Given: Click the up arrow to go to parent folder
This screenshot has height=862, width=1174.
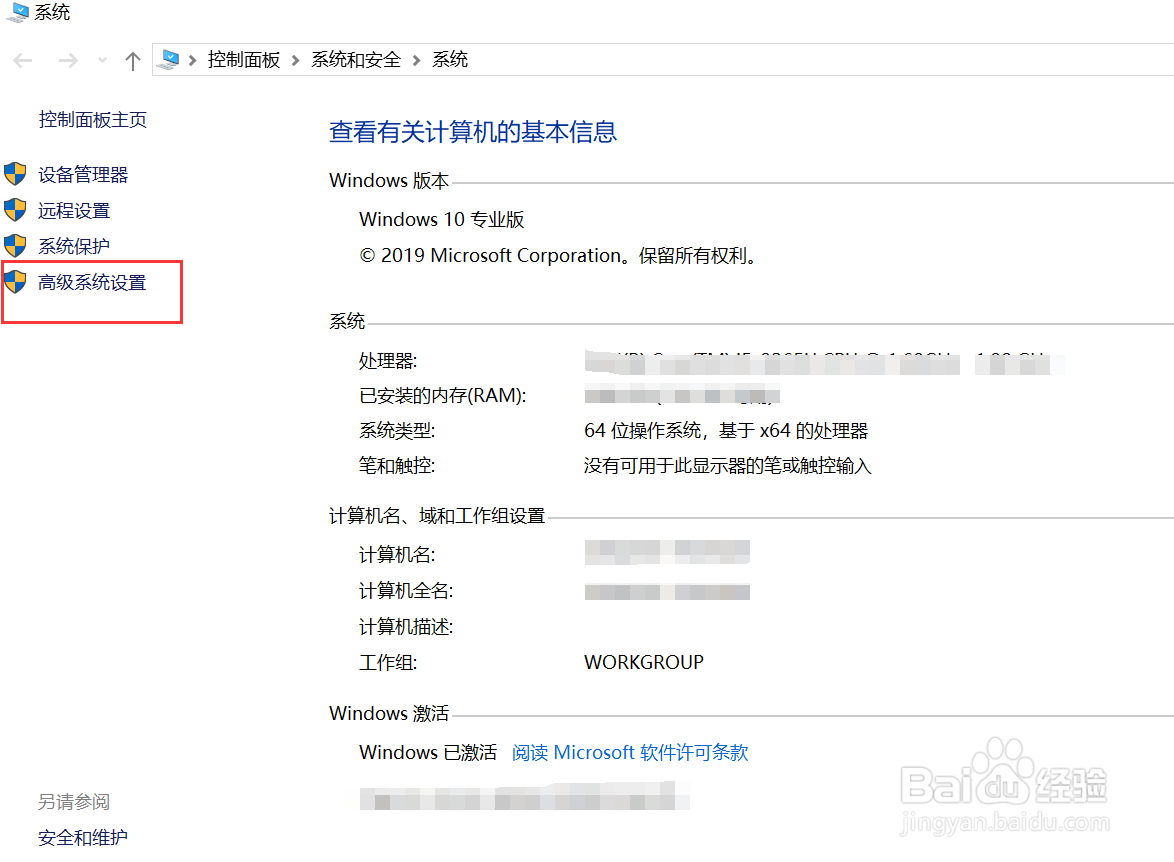Looking at the screenshot, I should [x=132, y=60].
